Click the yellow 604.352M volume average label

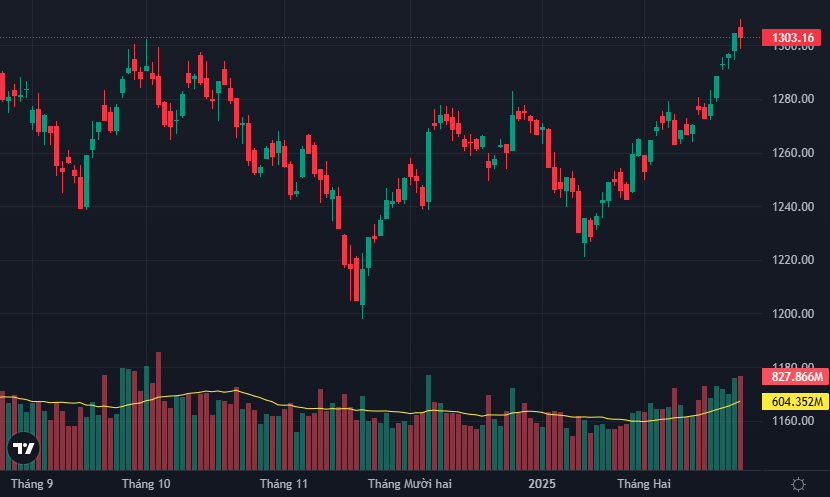pos(796,402)
